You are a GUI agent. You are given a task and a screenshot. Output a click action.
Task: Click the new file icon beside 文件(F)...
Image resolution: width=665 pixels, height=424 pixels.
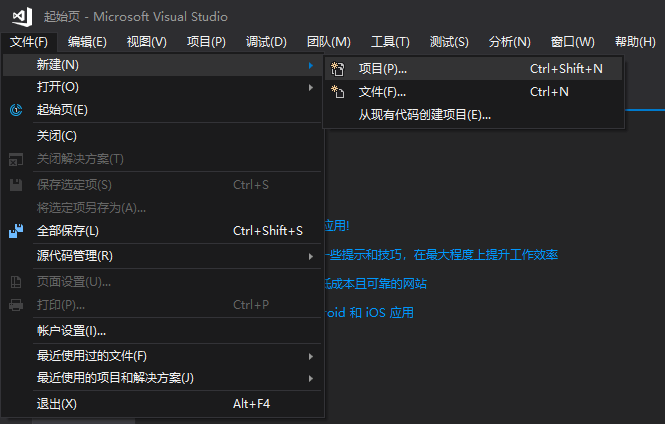[x=338, y=92]
